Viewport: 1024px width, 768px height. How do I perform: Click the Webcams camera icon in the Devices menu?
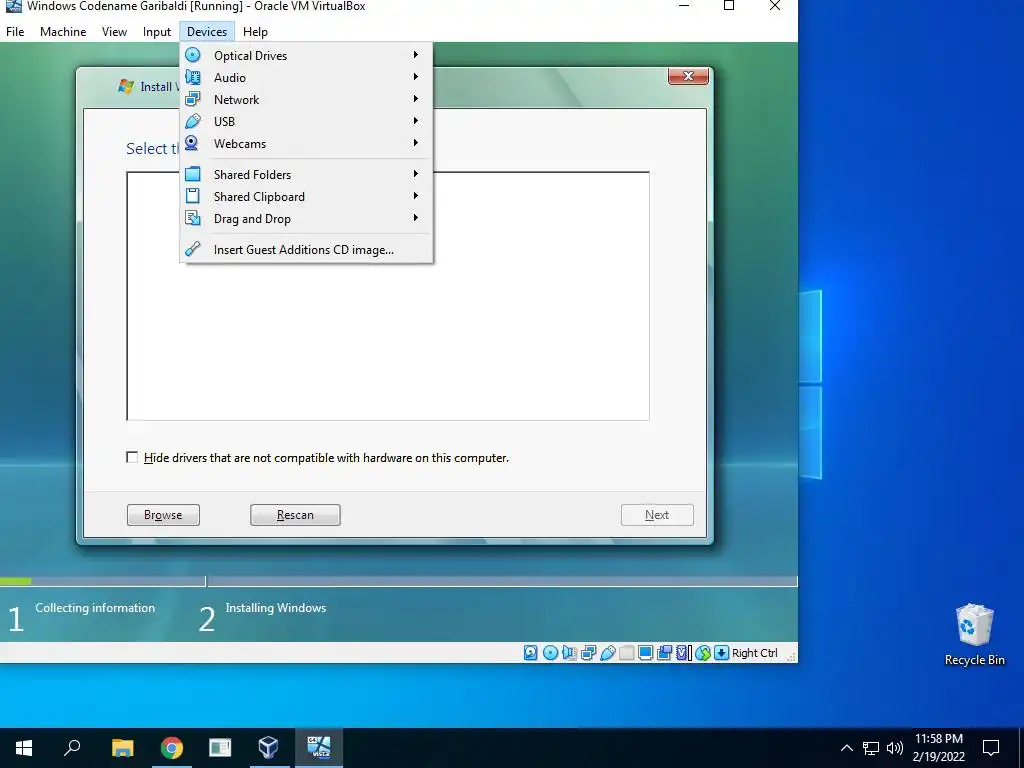coord(192,143)
